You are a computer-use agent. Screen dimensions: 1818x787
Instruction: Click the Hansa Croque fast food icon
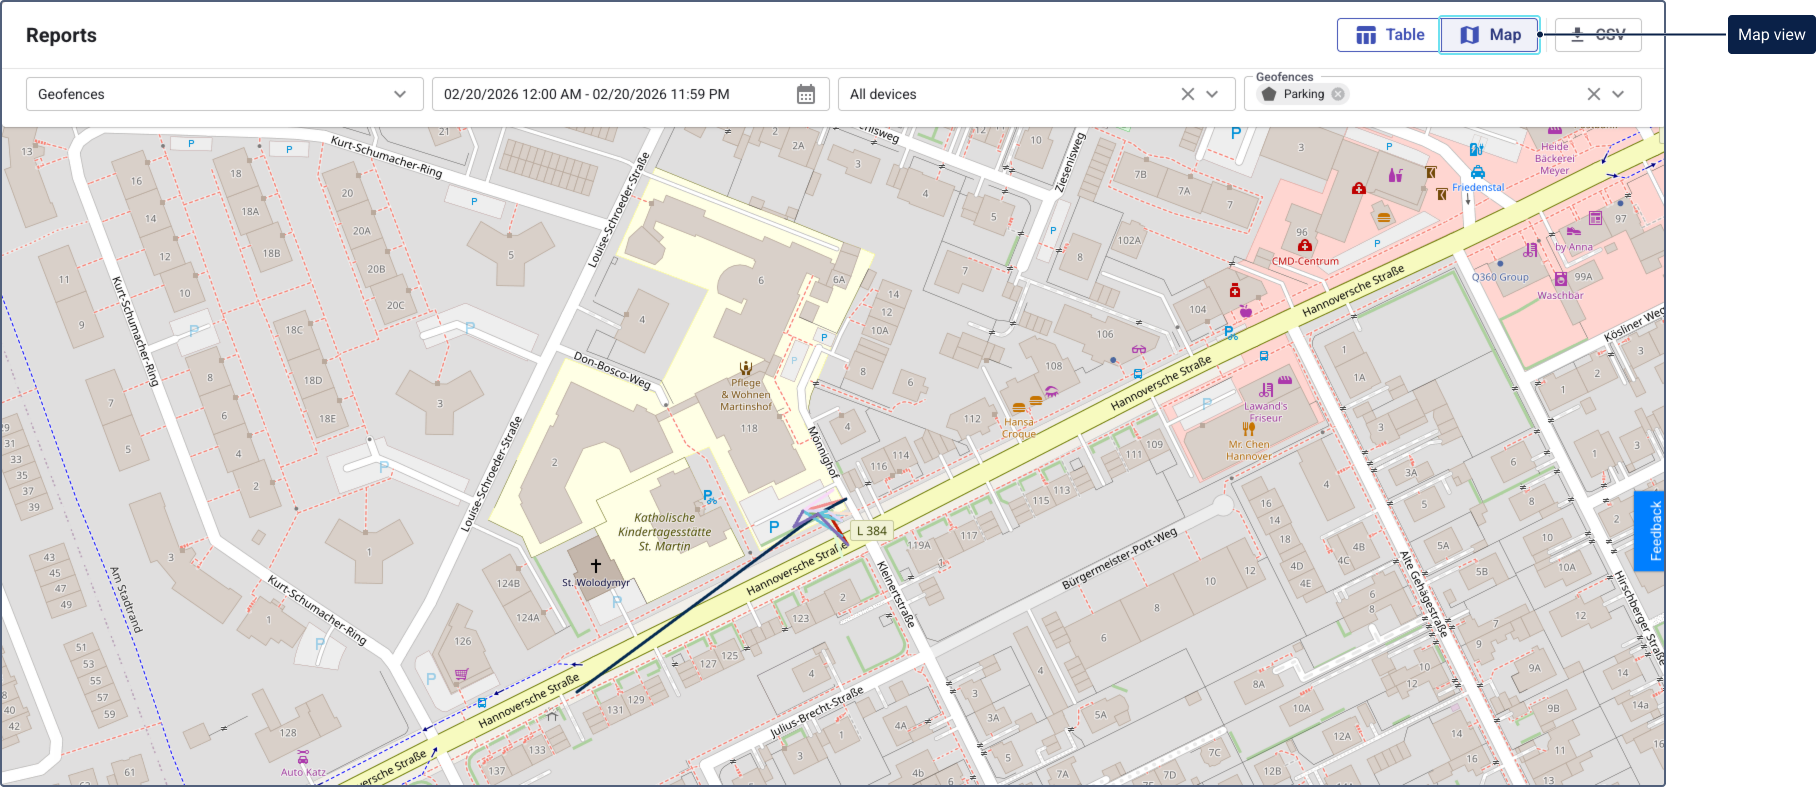coord(1019,408)
